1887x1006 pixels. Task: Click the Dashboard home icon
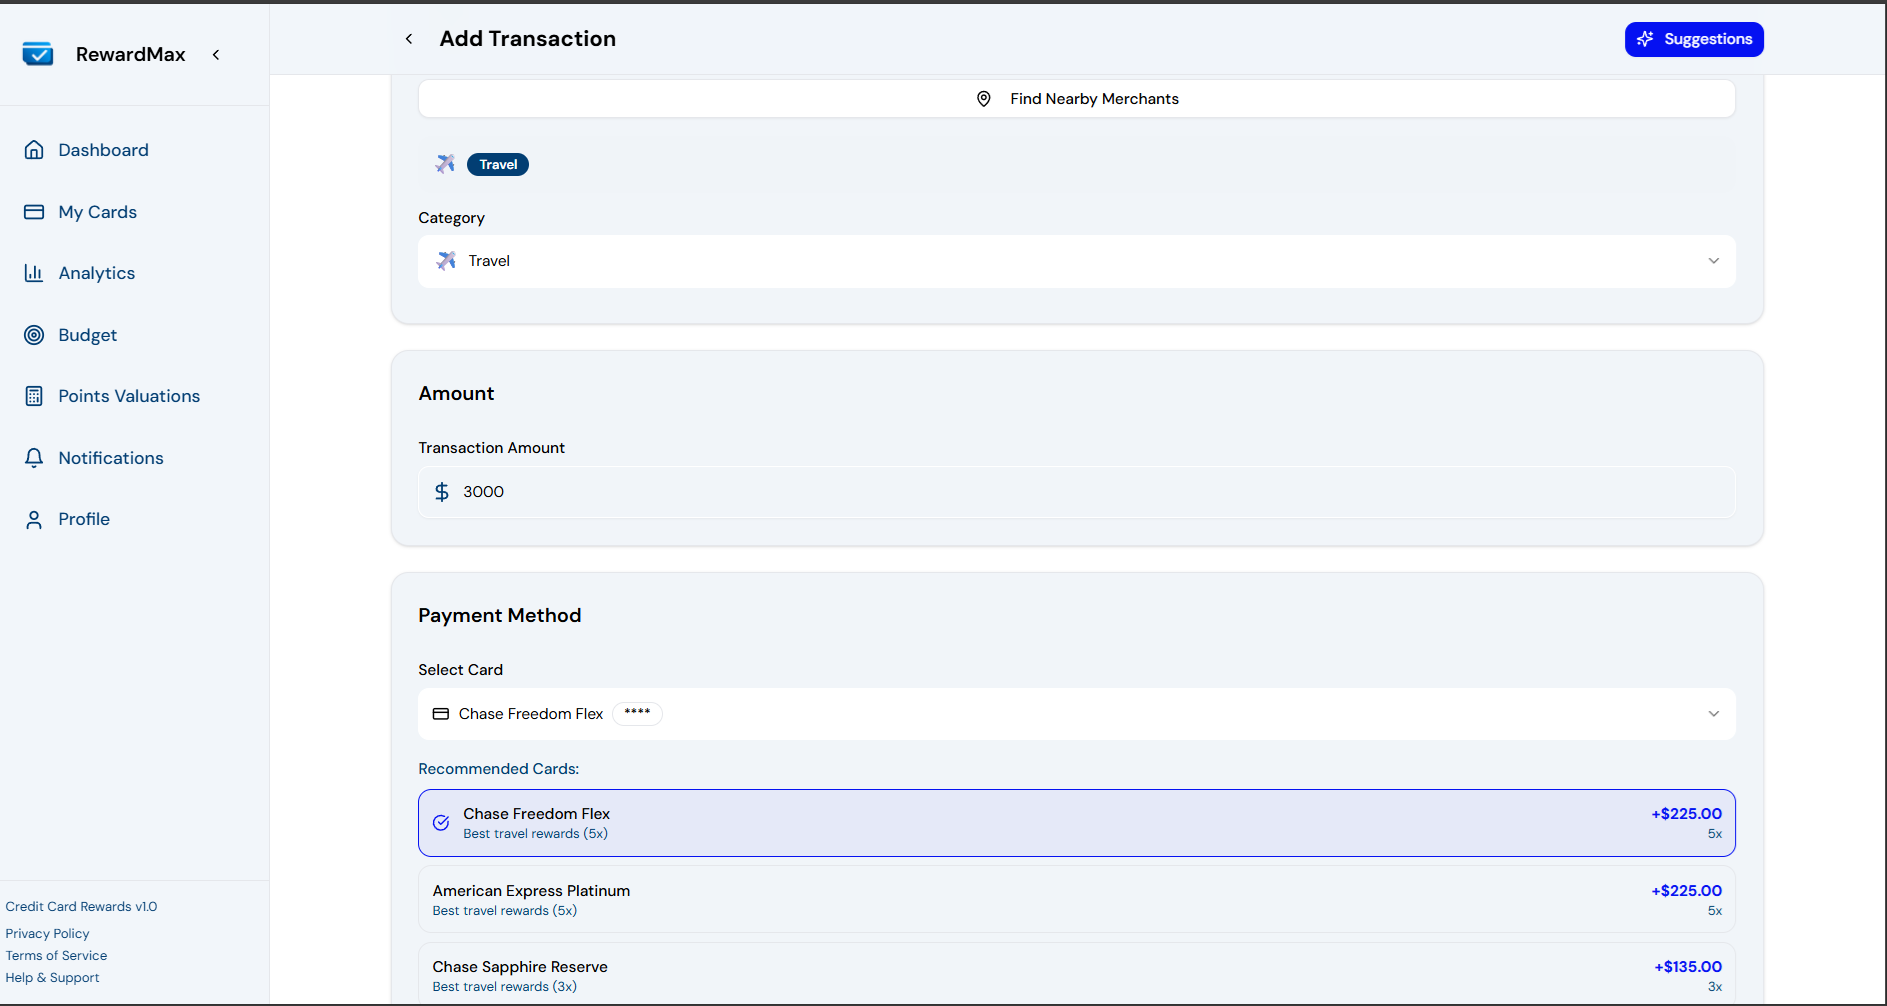[34, 150]
